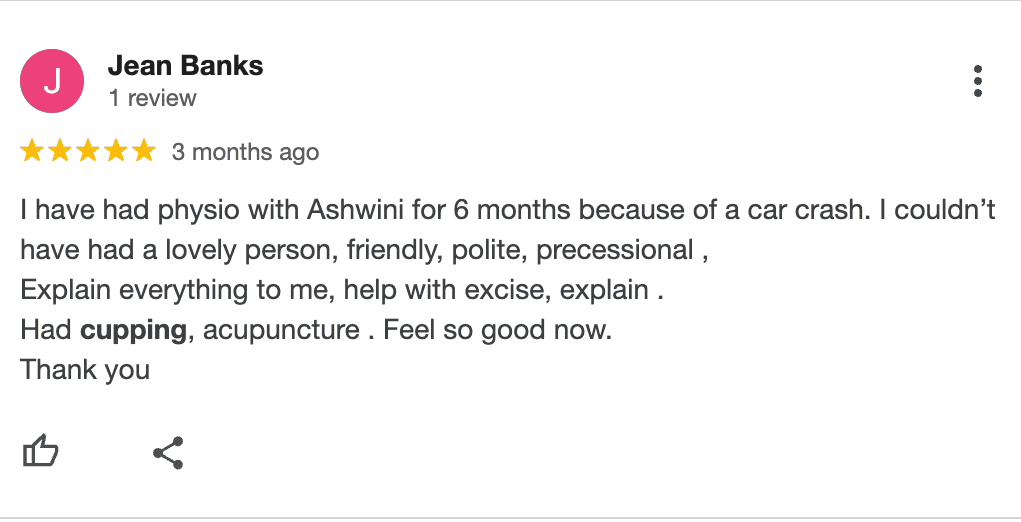Click Jean Banks' pink J avatar
This screenshot has height=522, width=1021.
coord(52,81)
